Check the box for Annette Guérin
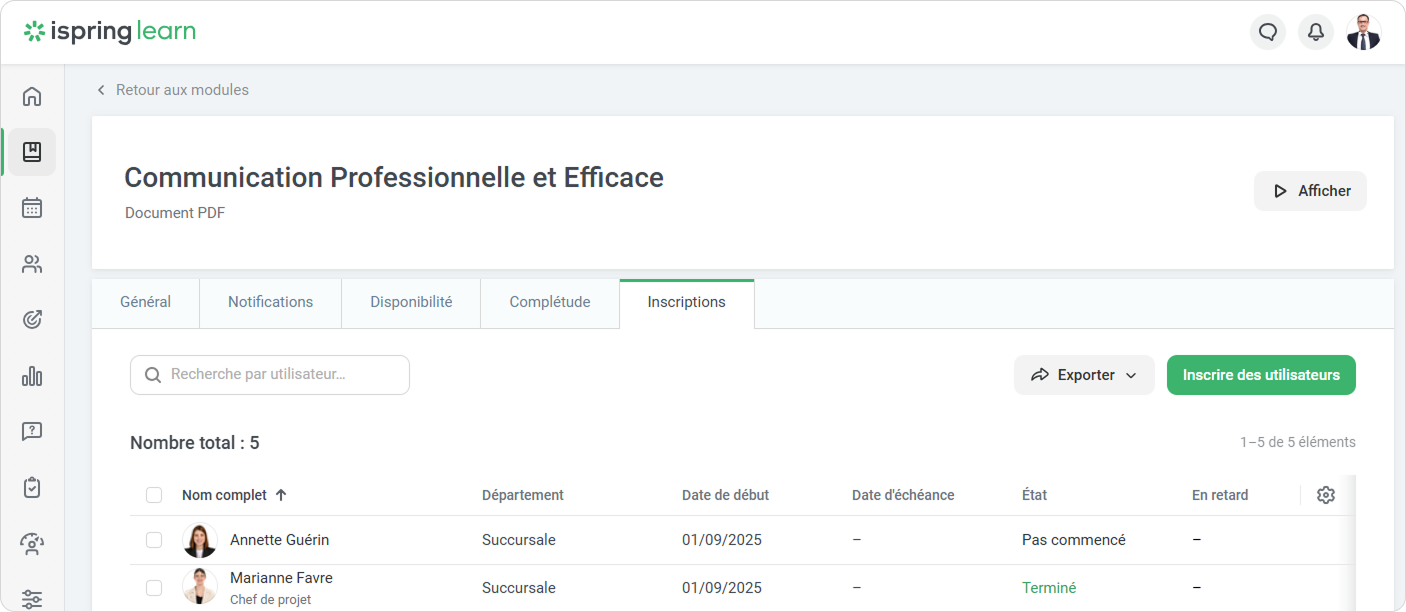The width and height of the screenshot is (1406, 612). [154, 540]
